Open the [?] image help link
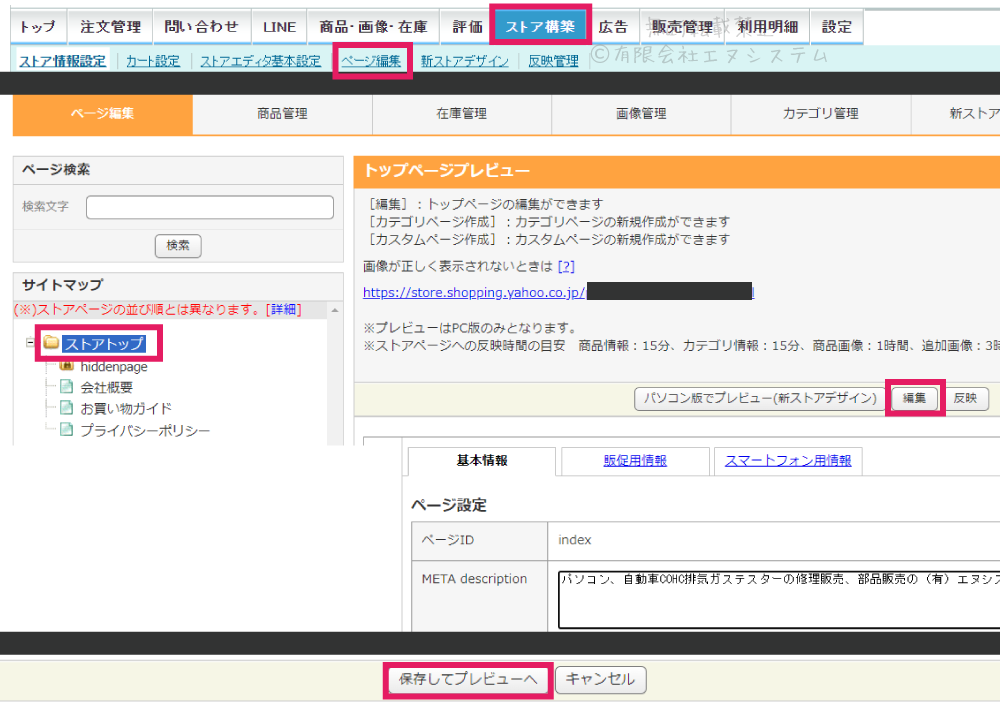 click(x=566, y=267)
